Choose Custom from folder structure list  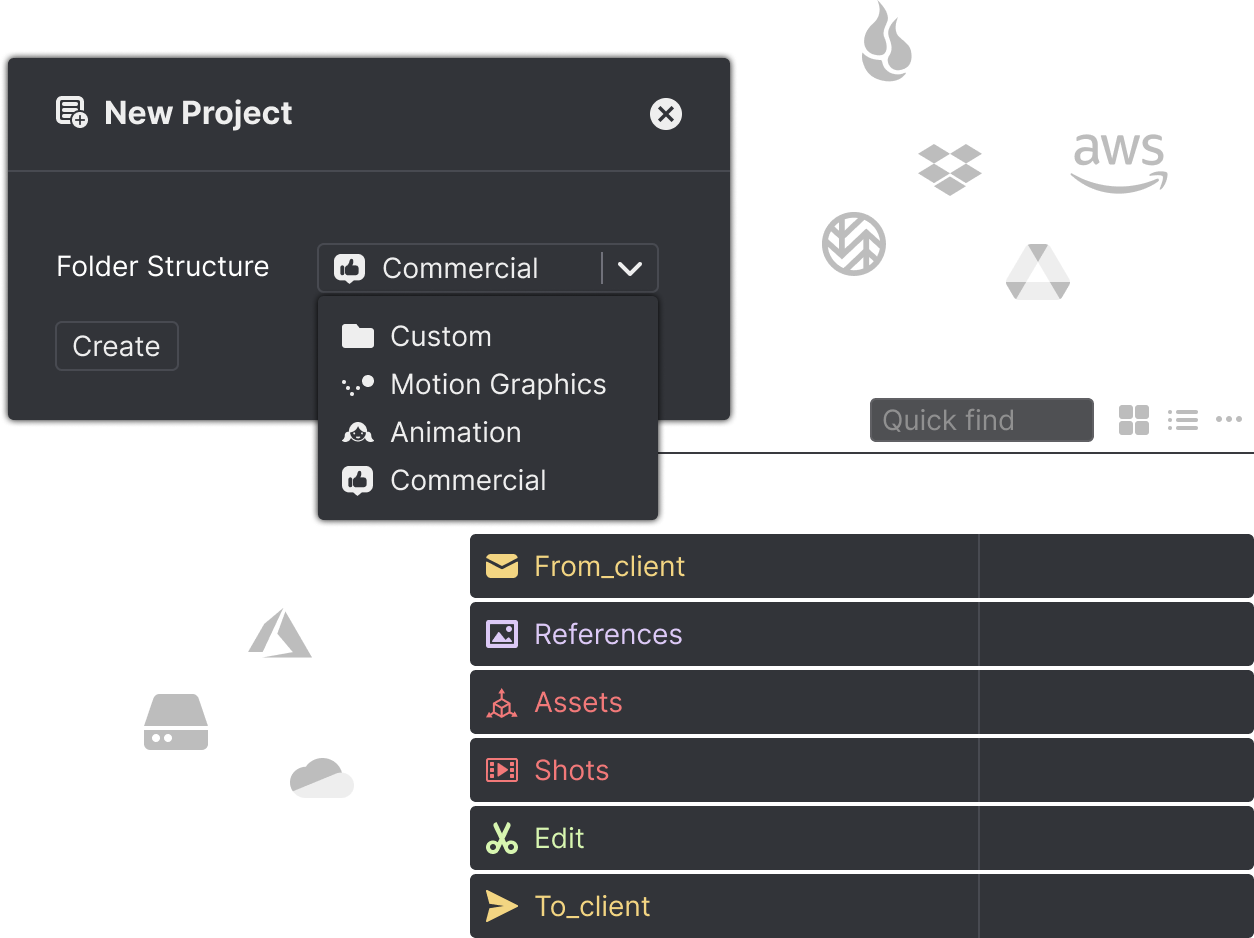click(441, 336)
